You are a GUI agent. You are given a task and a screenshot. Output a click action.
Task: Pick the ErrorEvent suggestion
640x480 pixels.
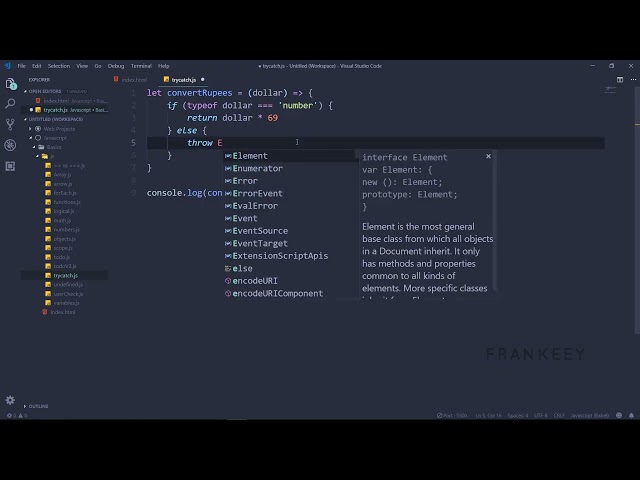(291, 193)
